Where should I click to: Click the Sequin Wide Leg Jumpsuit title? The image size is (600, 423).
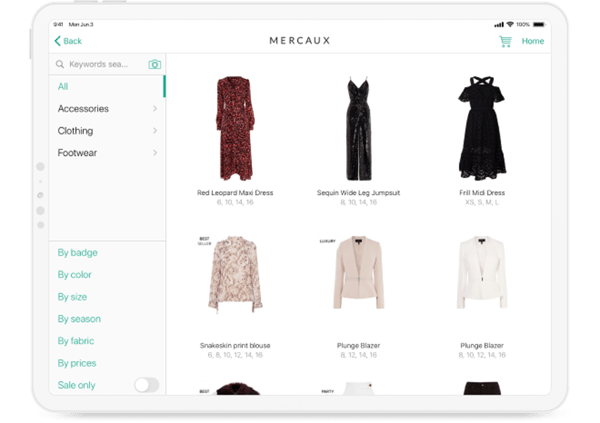[359, 193]
